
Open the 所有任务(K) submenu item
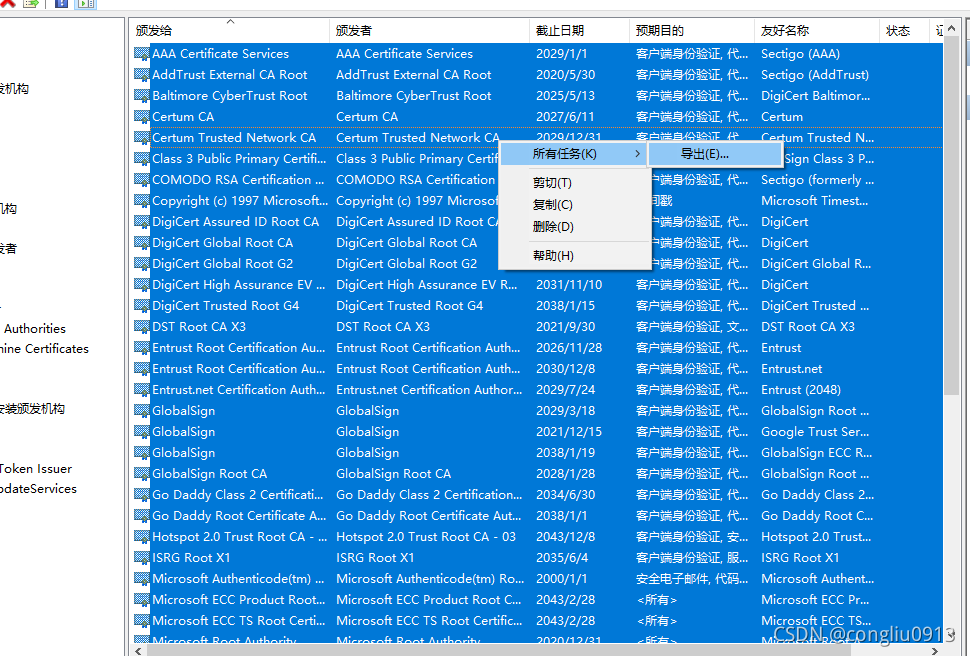573,154
